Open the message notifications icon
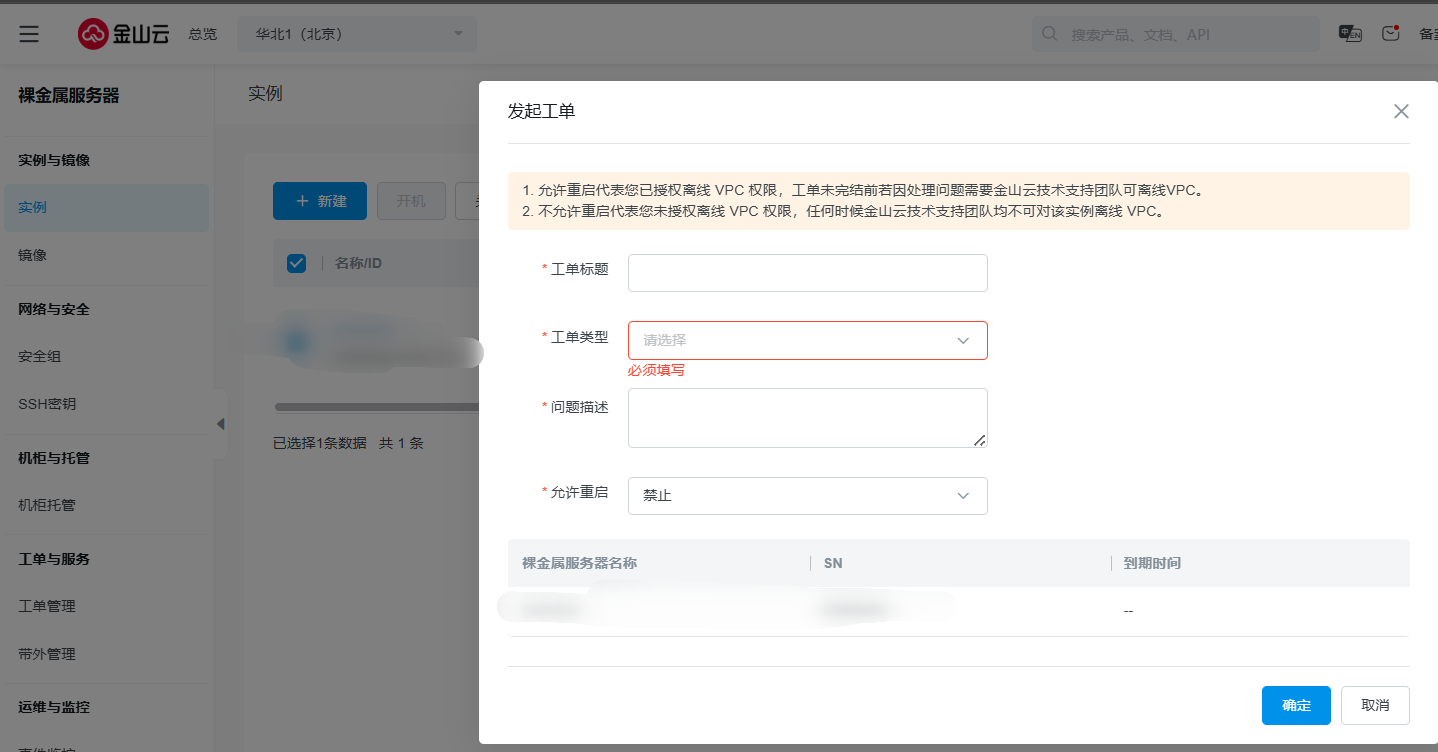 click(x=1390, y=34)
